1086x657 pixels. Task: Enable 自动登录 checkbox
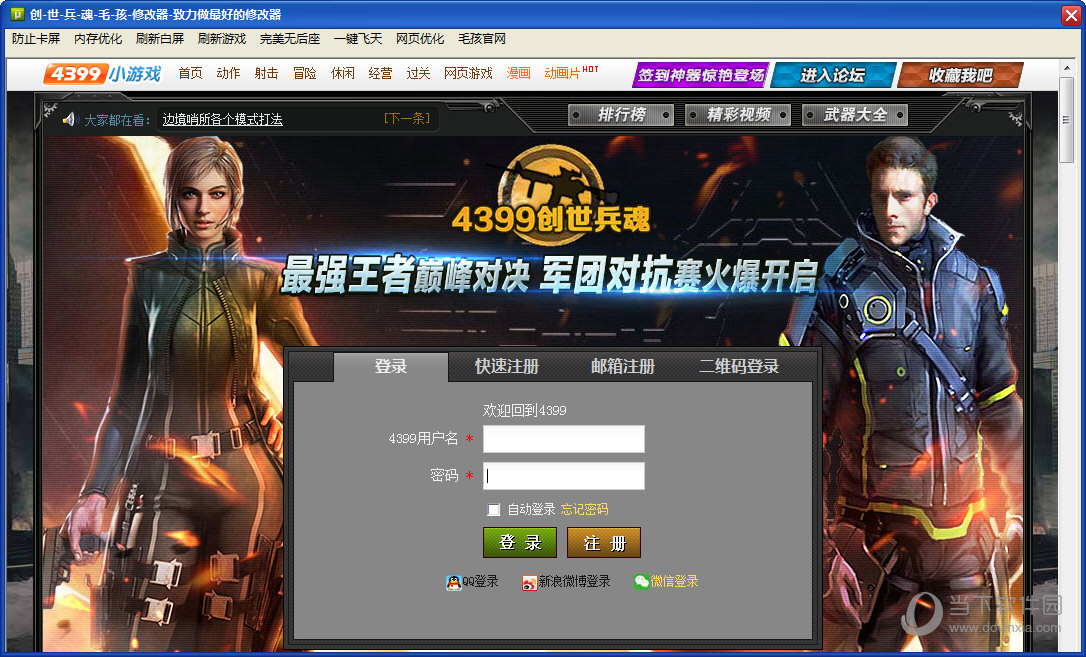(493, 510)
